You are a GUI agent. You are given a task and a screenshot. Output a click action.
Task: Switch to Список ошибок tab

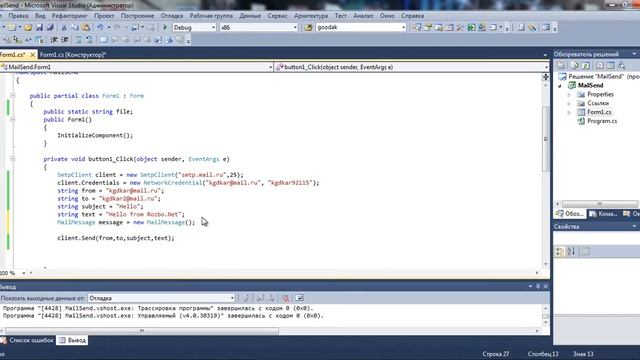[27, 340]
